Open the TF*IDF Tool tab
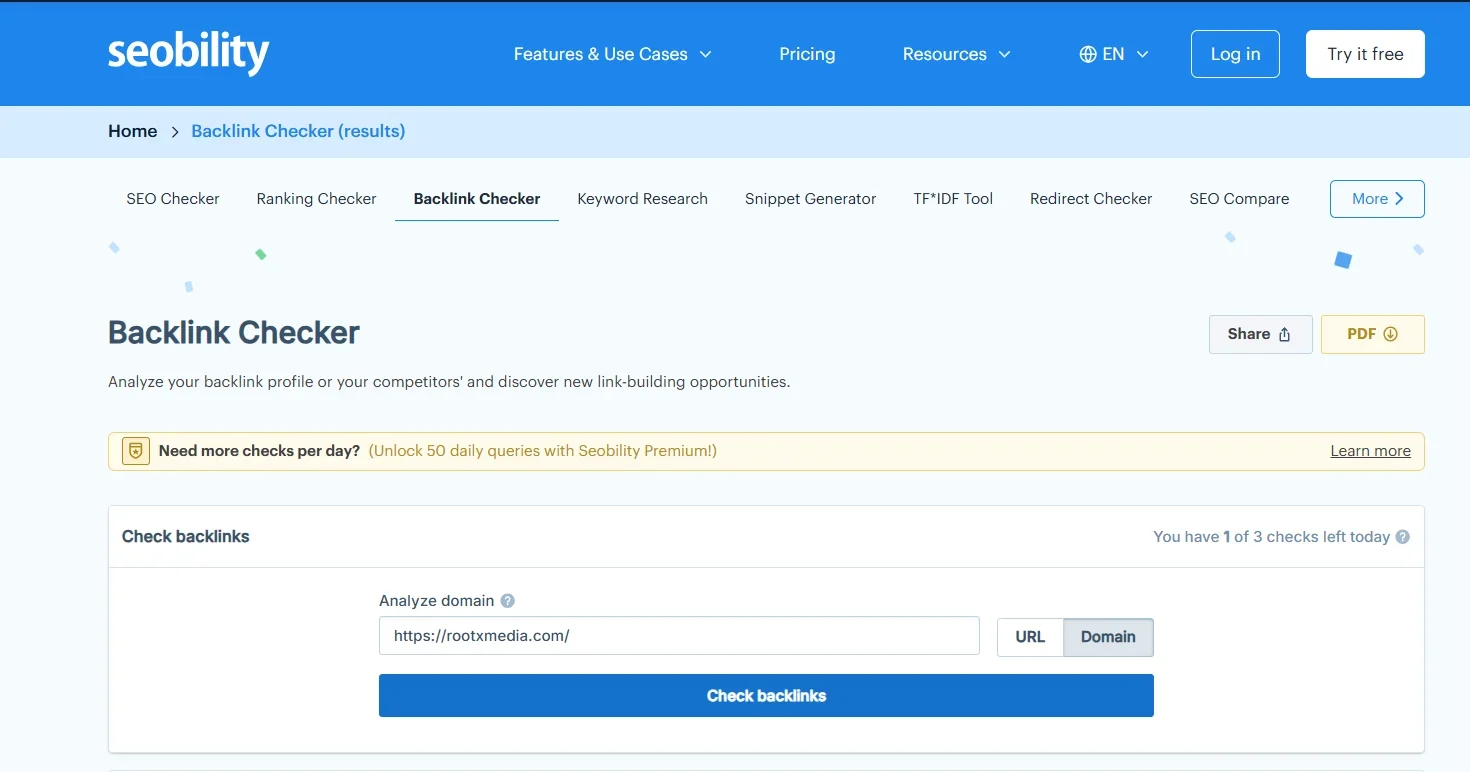Viewport: 1470px width, 772px height. tap(953, 199)
